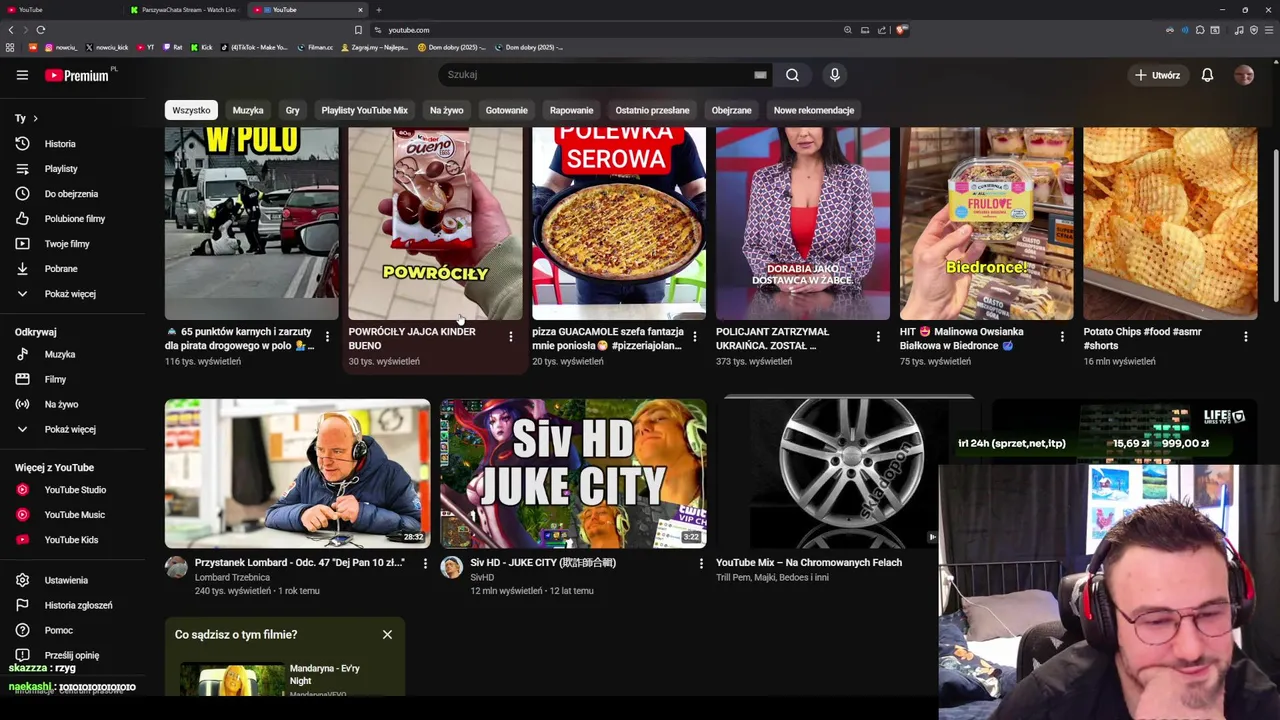Image resolution: width=1280 pixels, height=720 pixels.
Task: Open Siv HD Juke City thumbnail
Action: tap(573, 473)
